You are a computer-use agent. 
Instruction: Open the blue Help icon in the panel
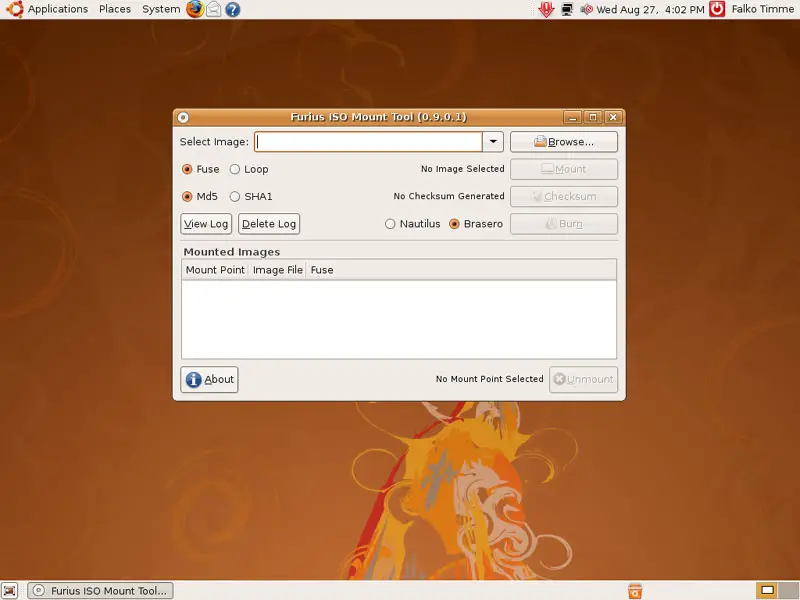click(233, 9)
